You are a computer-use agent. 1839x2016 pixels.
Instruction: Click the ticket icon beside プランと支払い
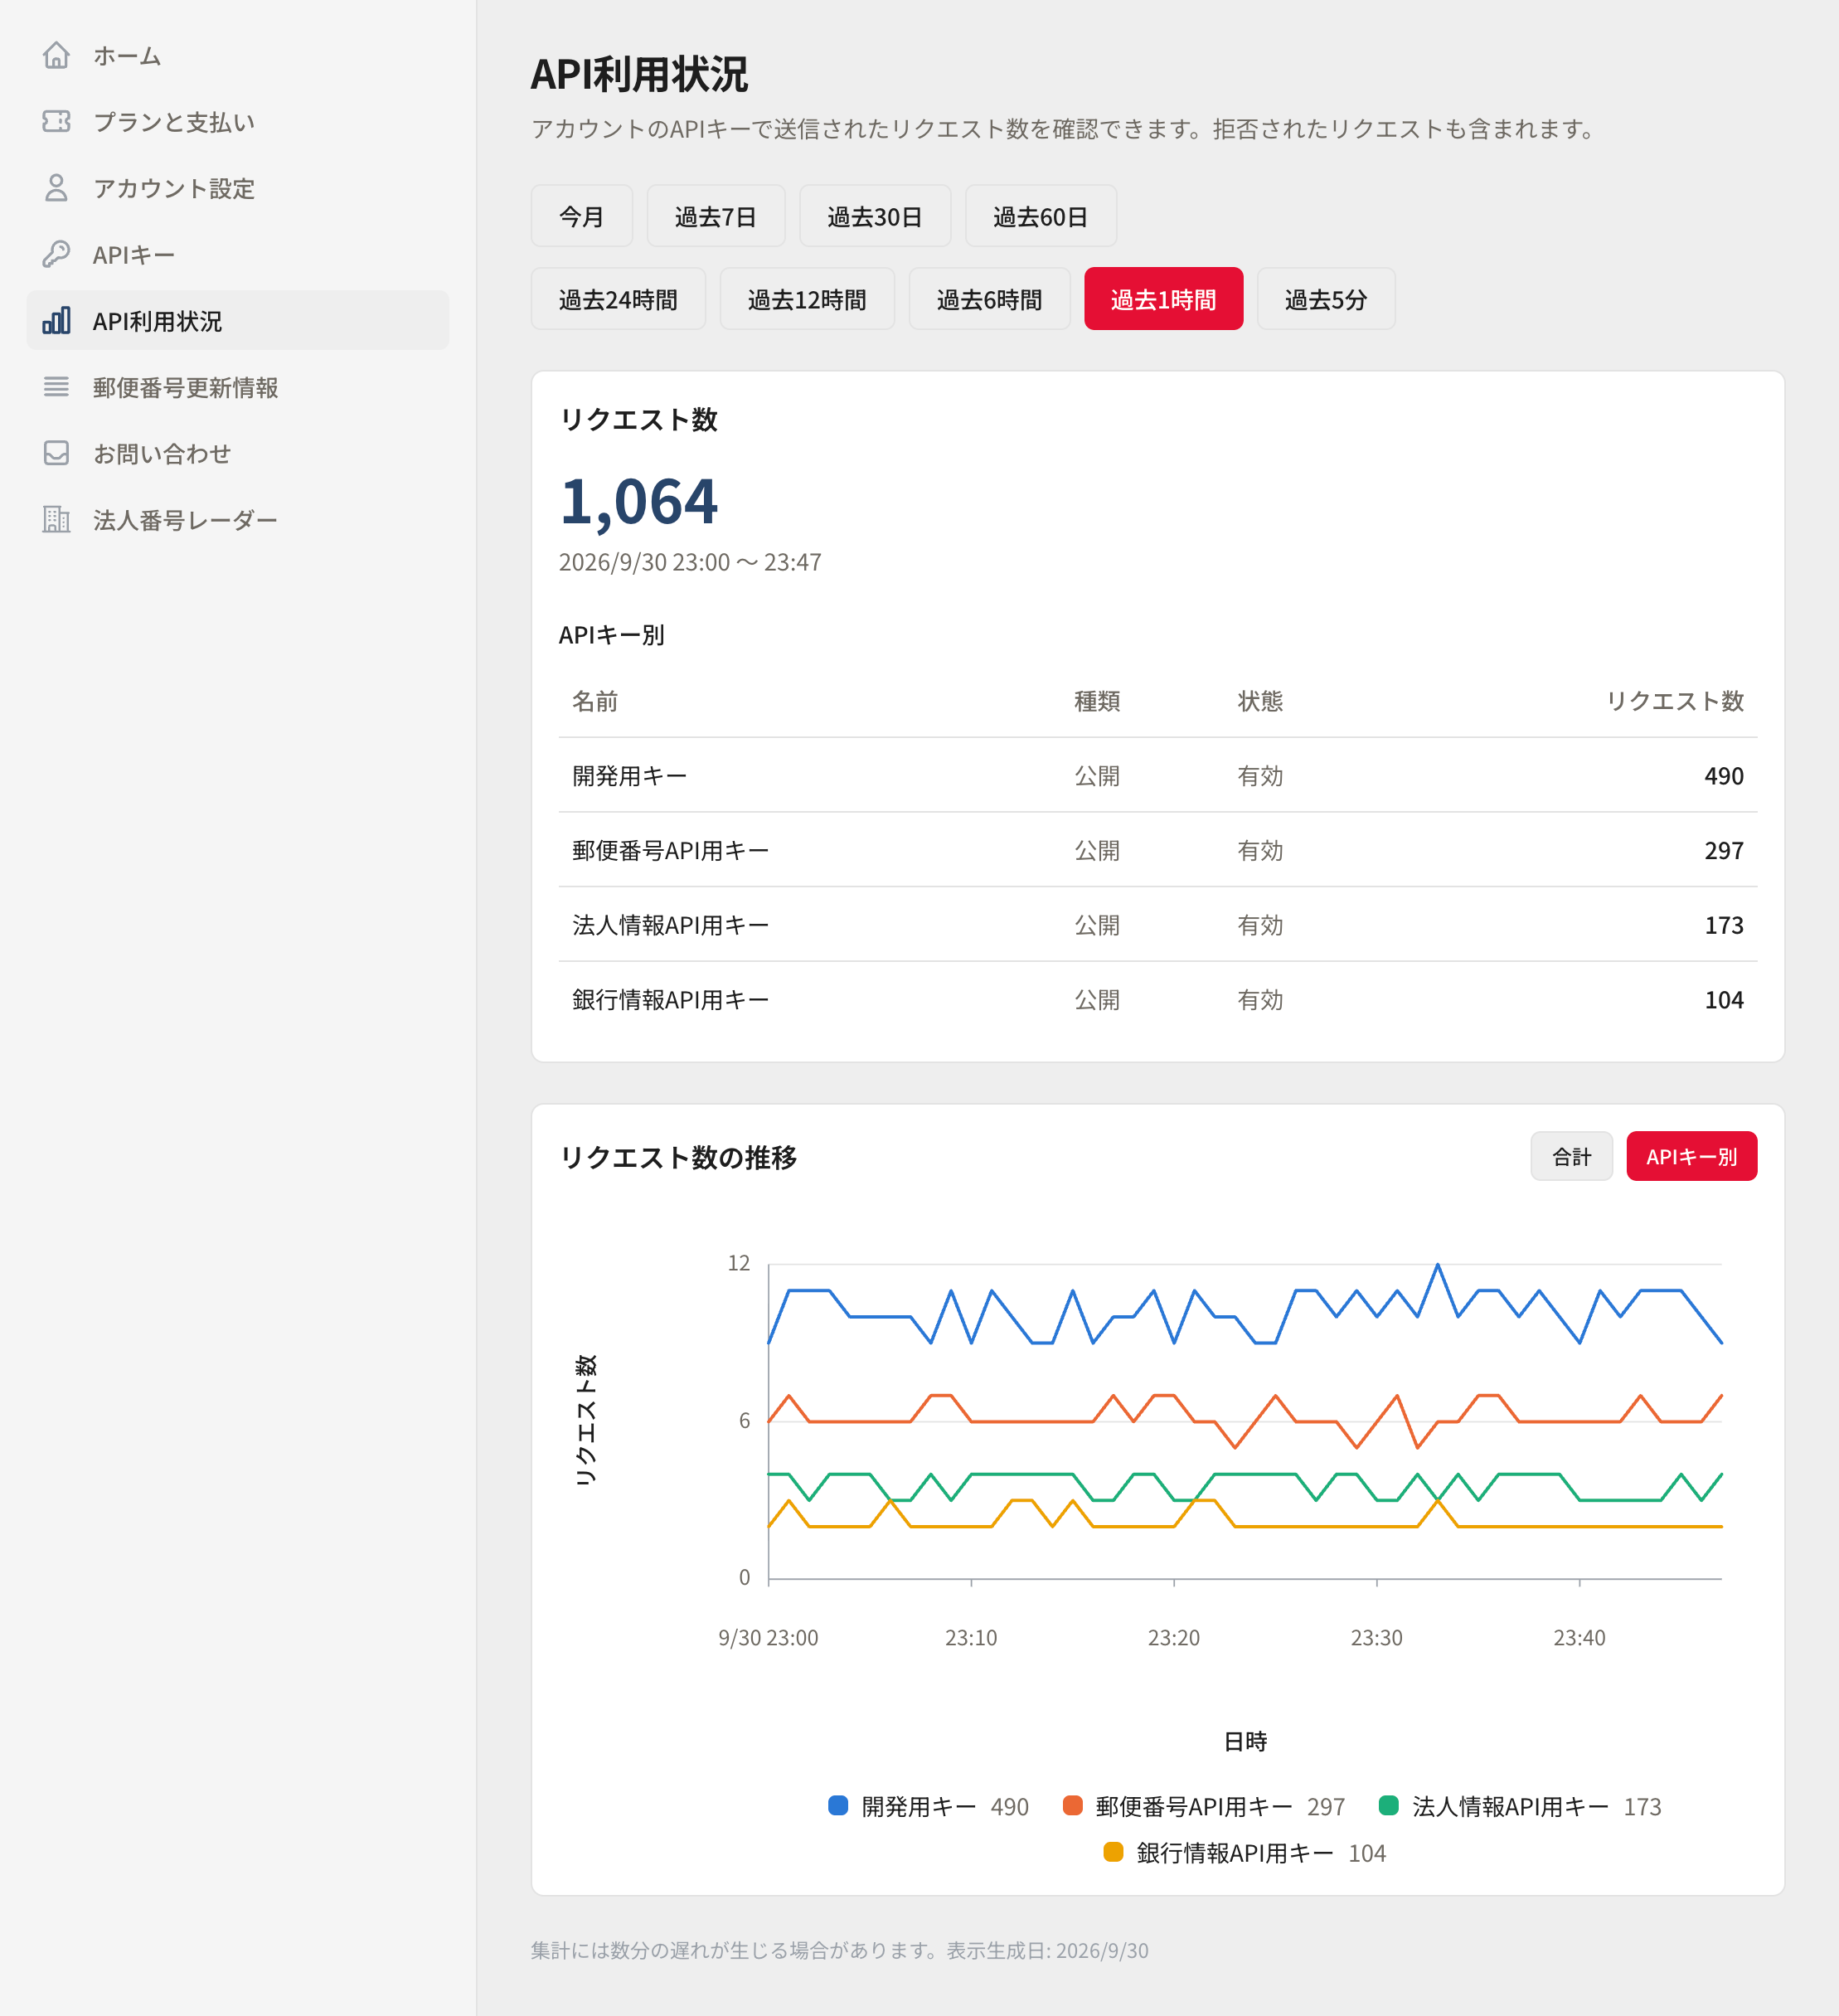click(56, 121)
